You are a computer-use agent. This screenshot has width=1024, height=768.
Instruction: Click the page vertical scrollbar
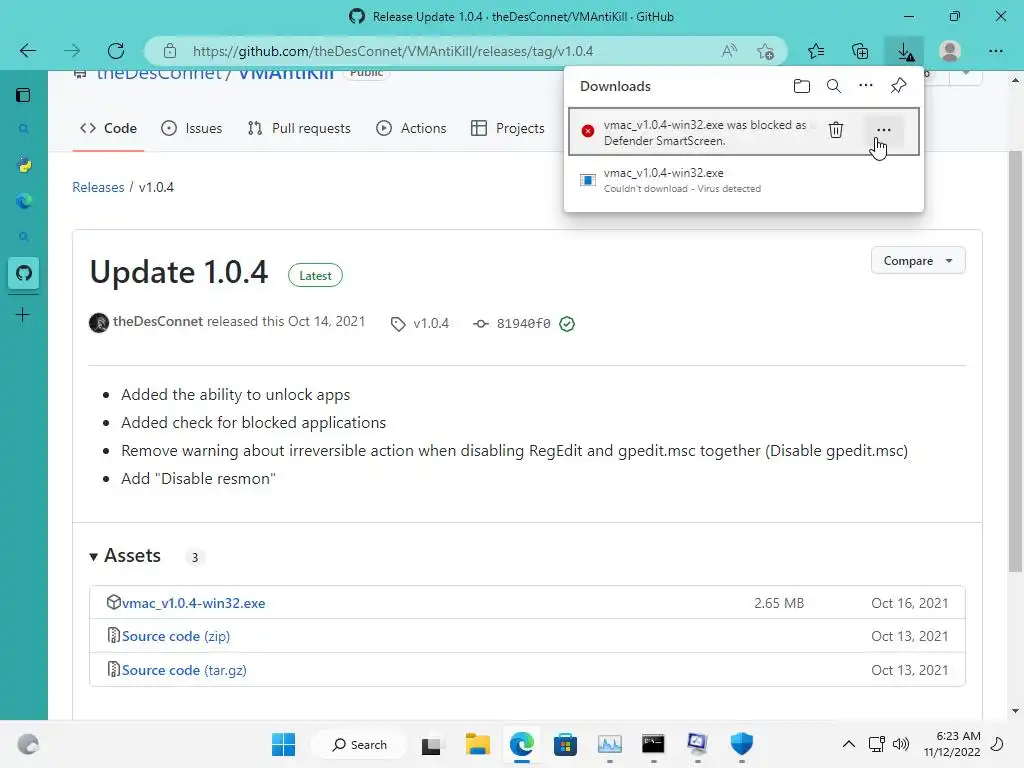click(x=1014, y=362)
